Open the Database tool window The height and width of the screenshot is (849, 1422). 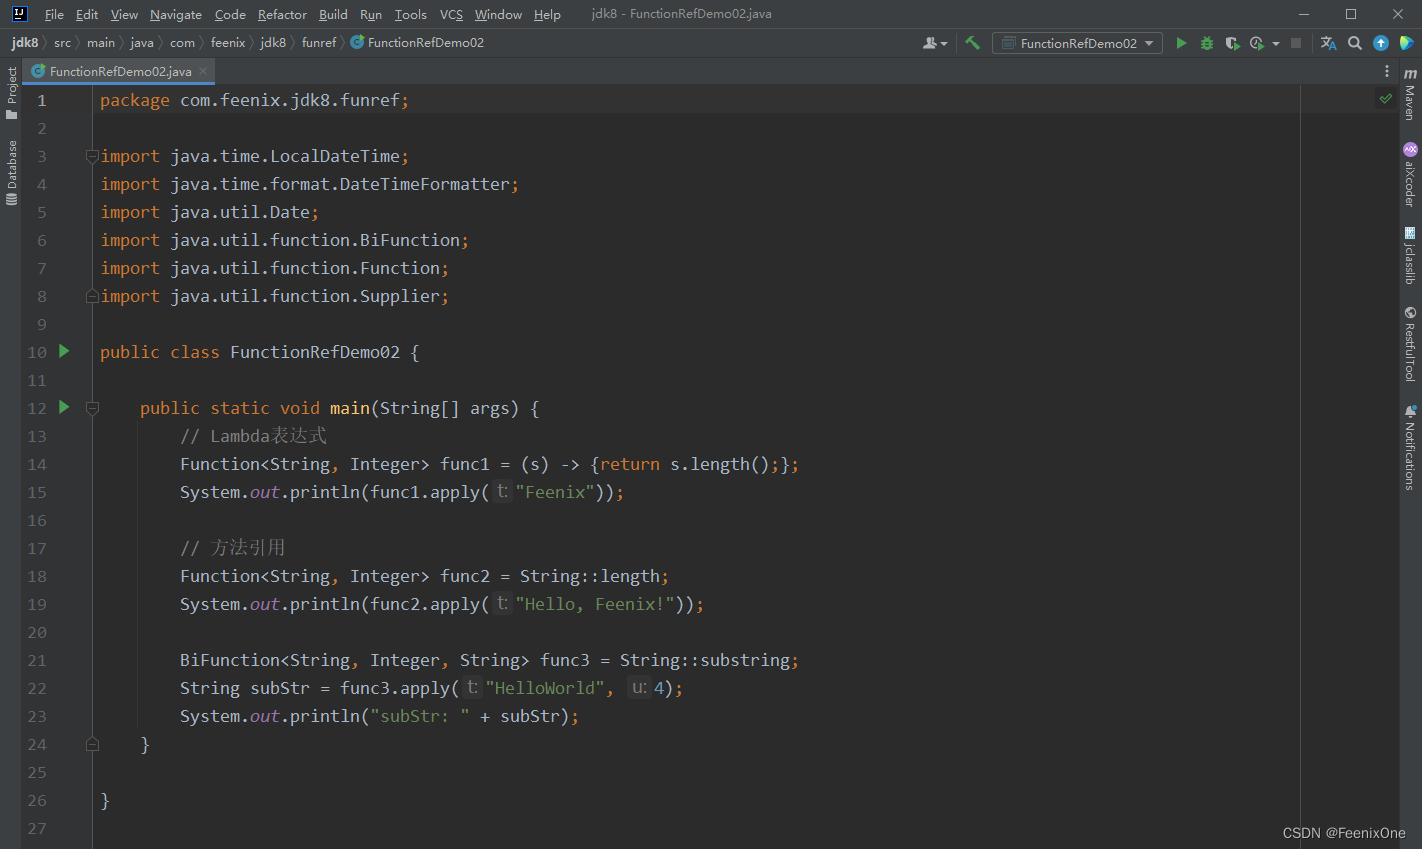pos(12,172)
